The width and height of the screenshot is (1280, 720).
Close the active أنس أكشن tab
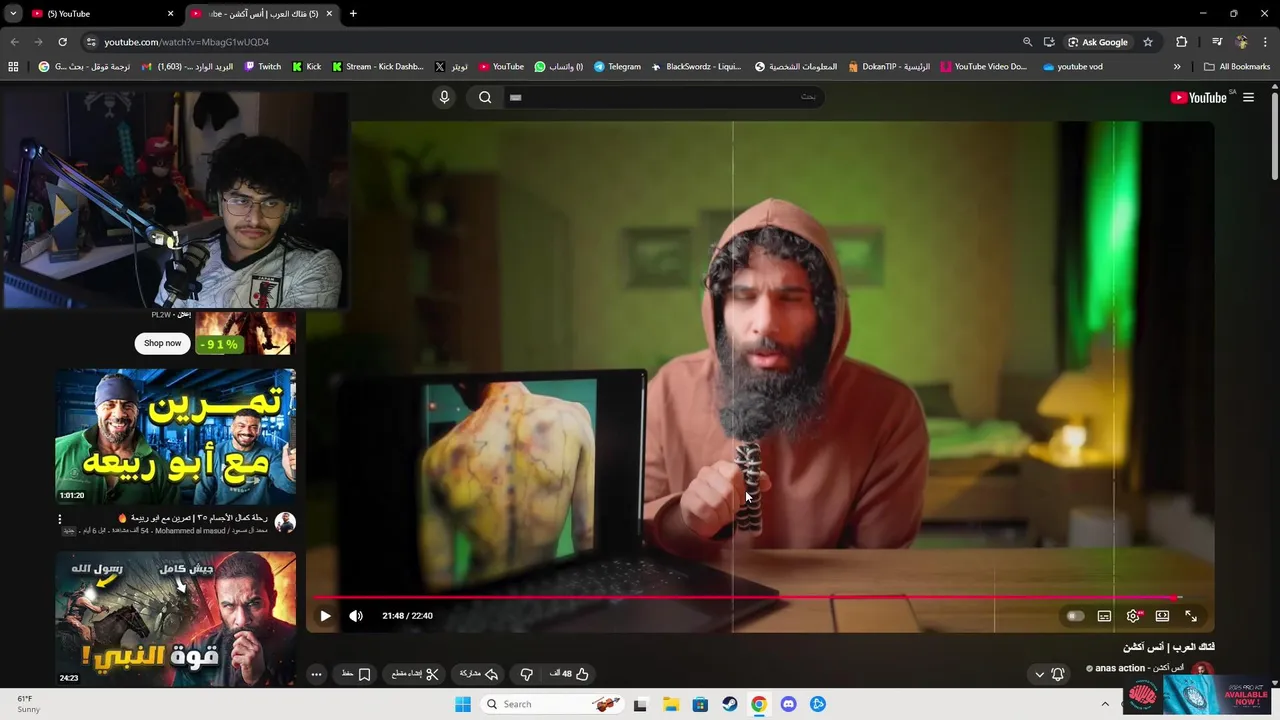tap(329, 14)
